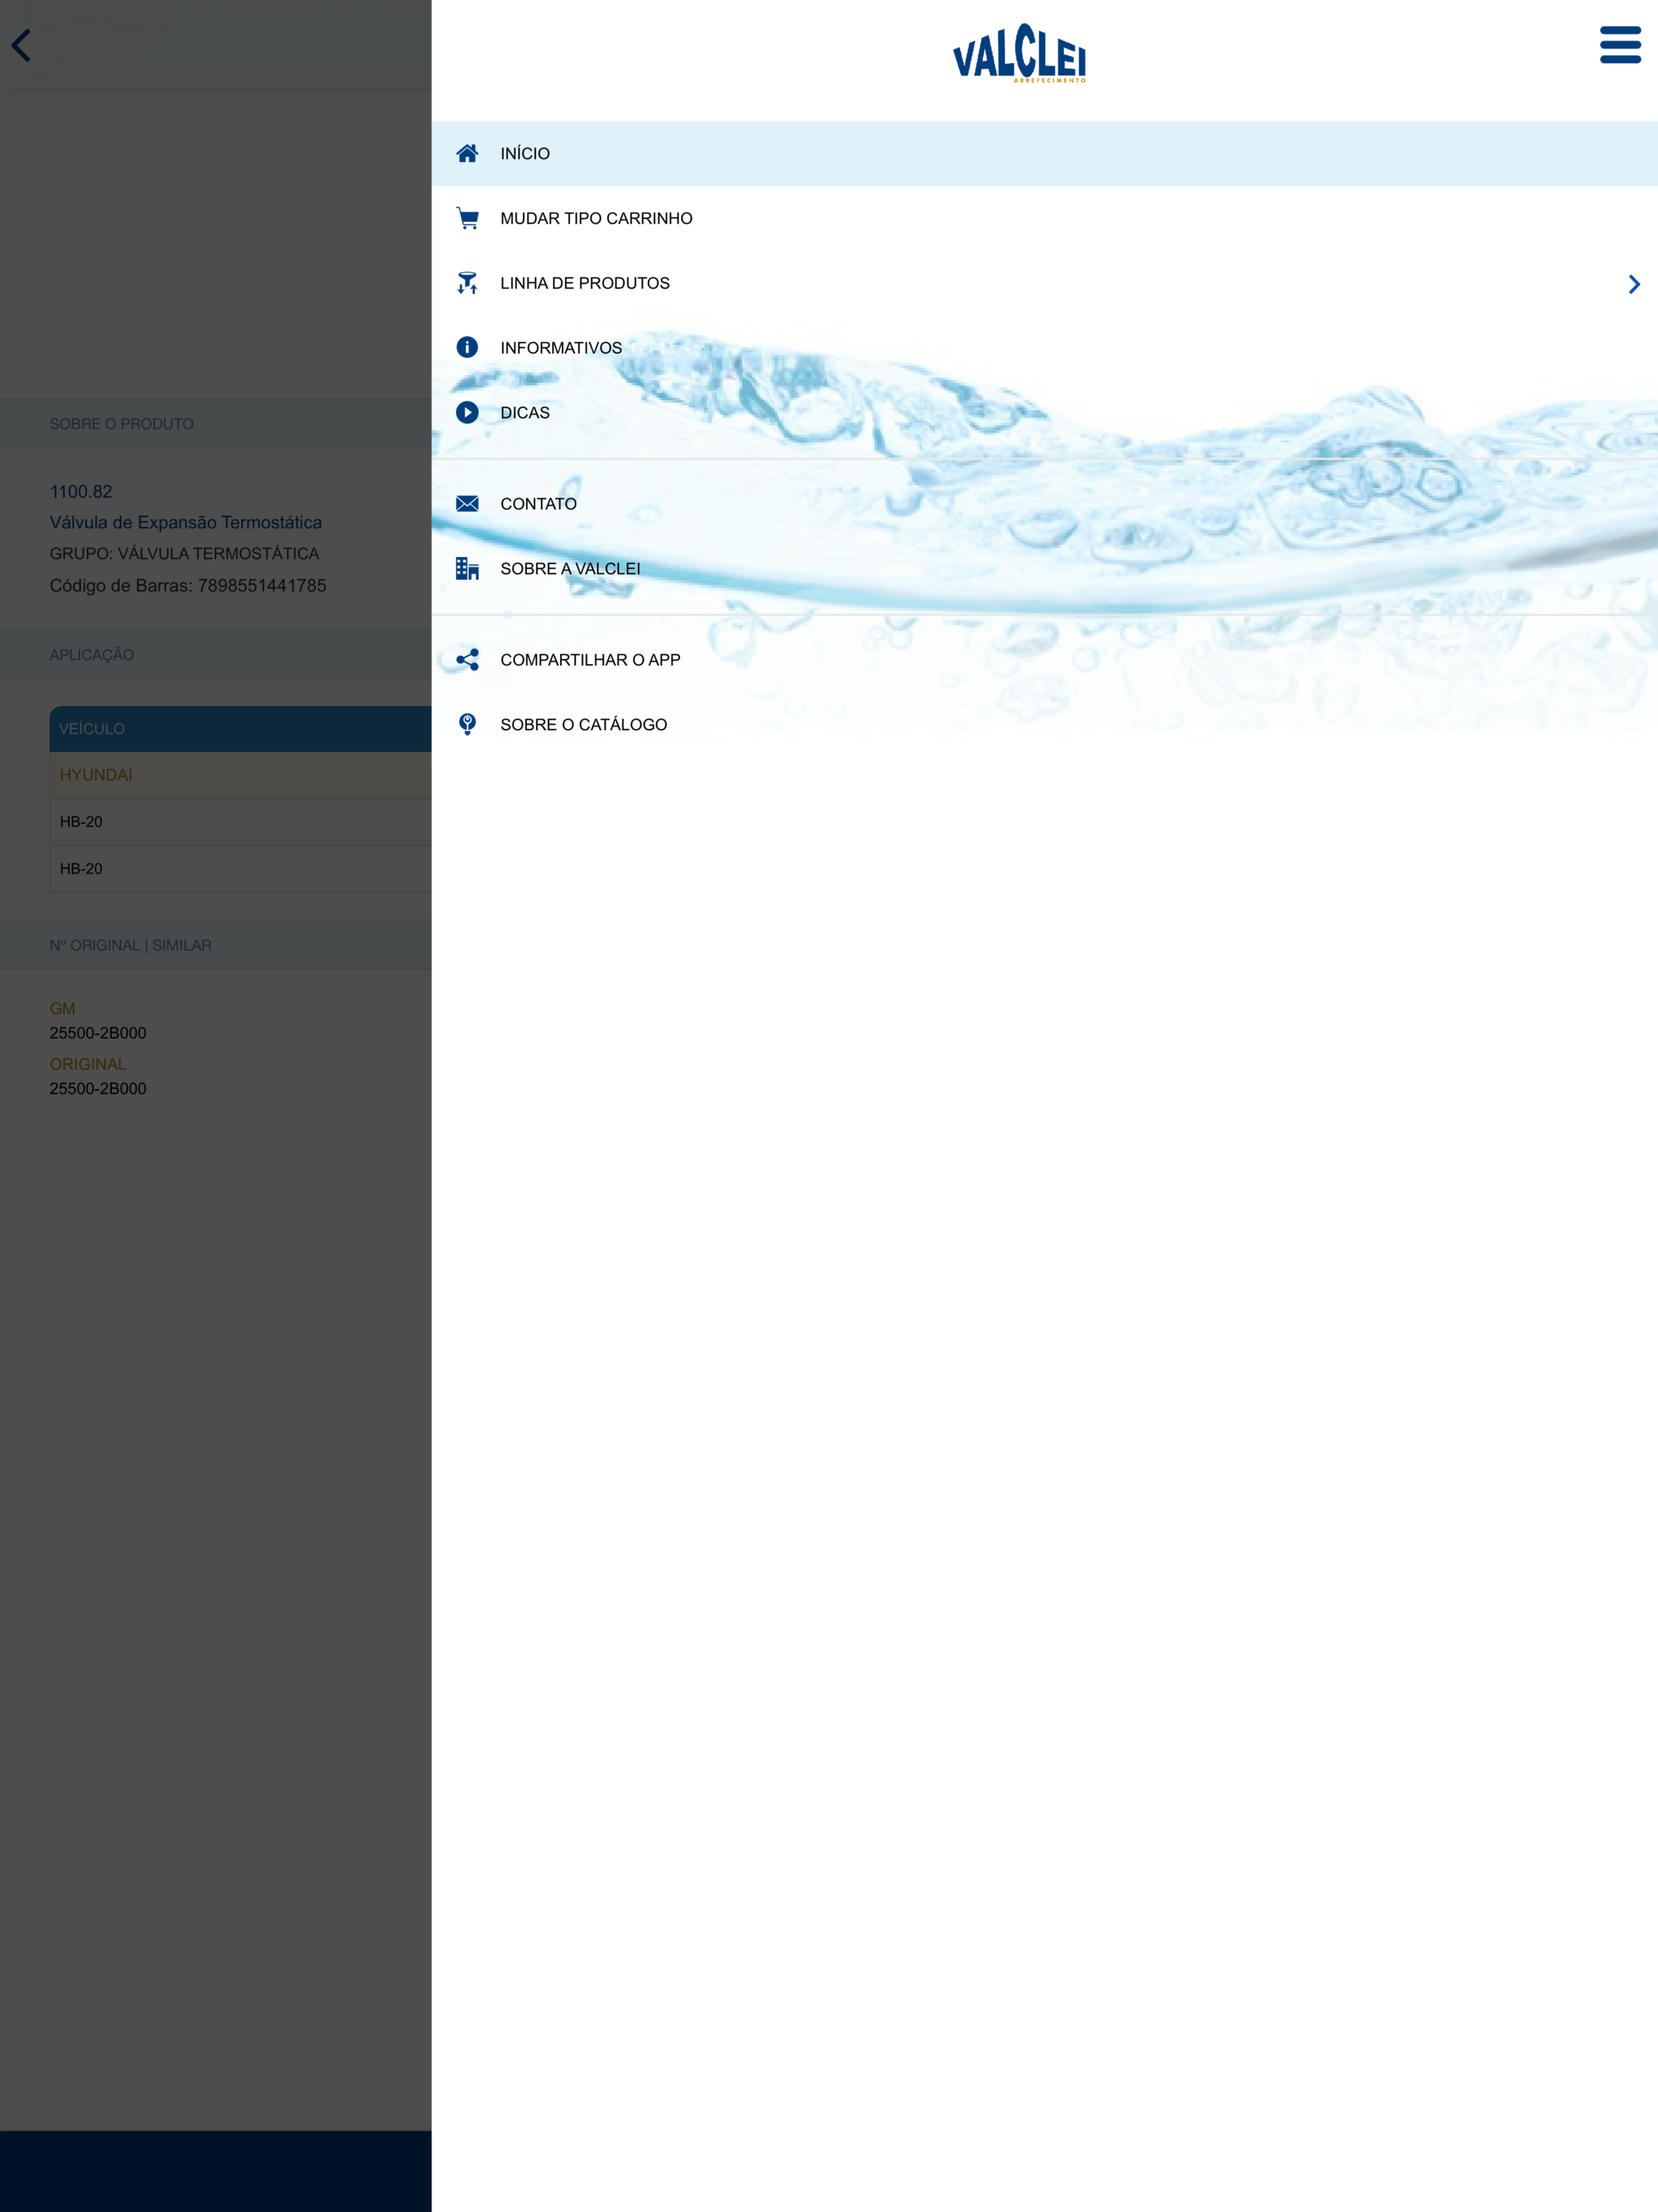
Task: Open CONTATO menu entry
Action: (1044, 503)
